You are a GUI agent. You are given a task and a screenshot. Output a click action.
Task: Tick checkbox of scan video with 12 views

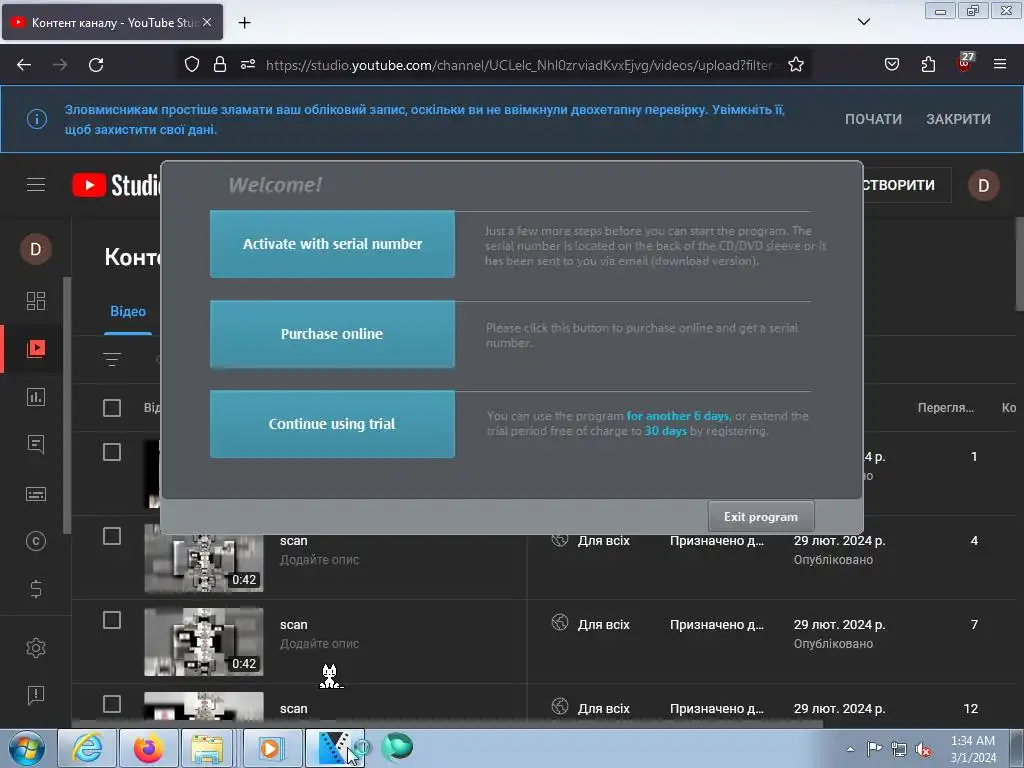pyautogui.click(x=112, y=704)
